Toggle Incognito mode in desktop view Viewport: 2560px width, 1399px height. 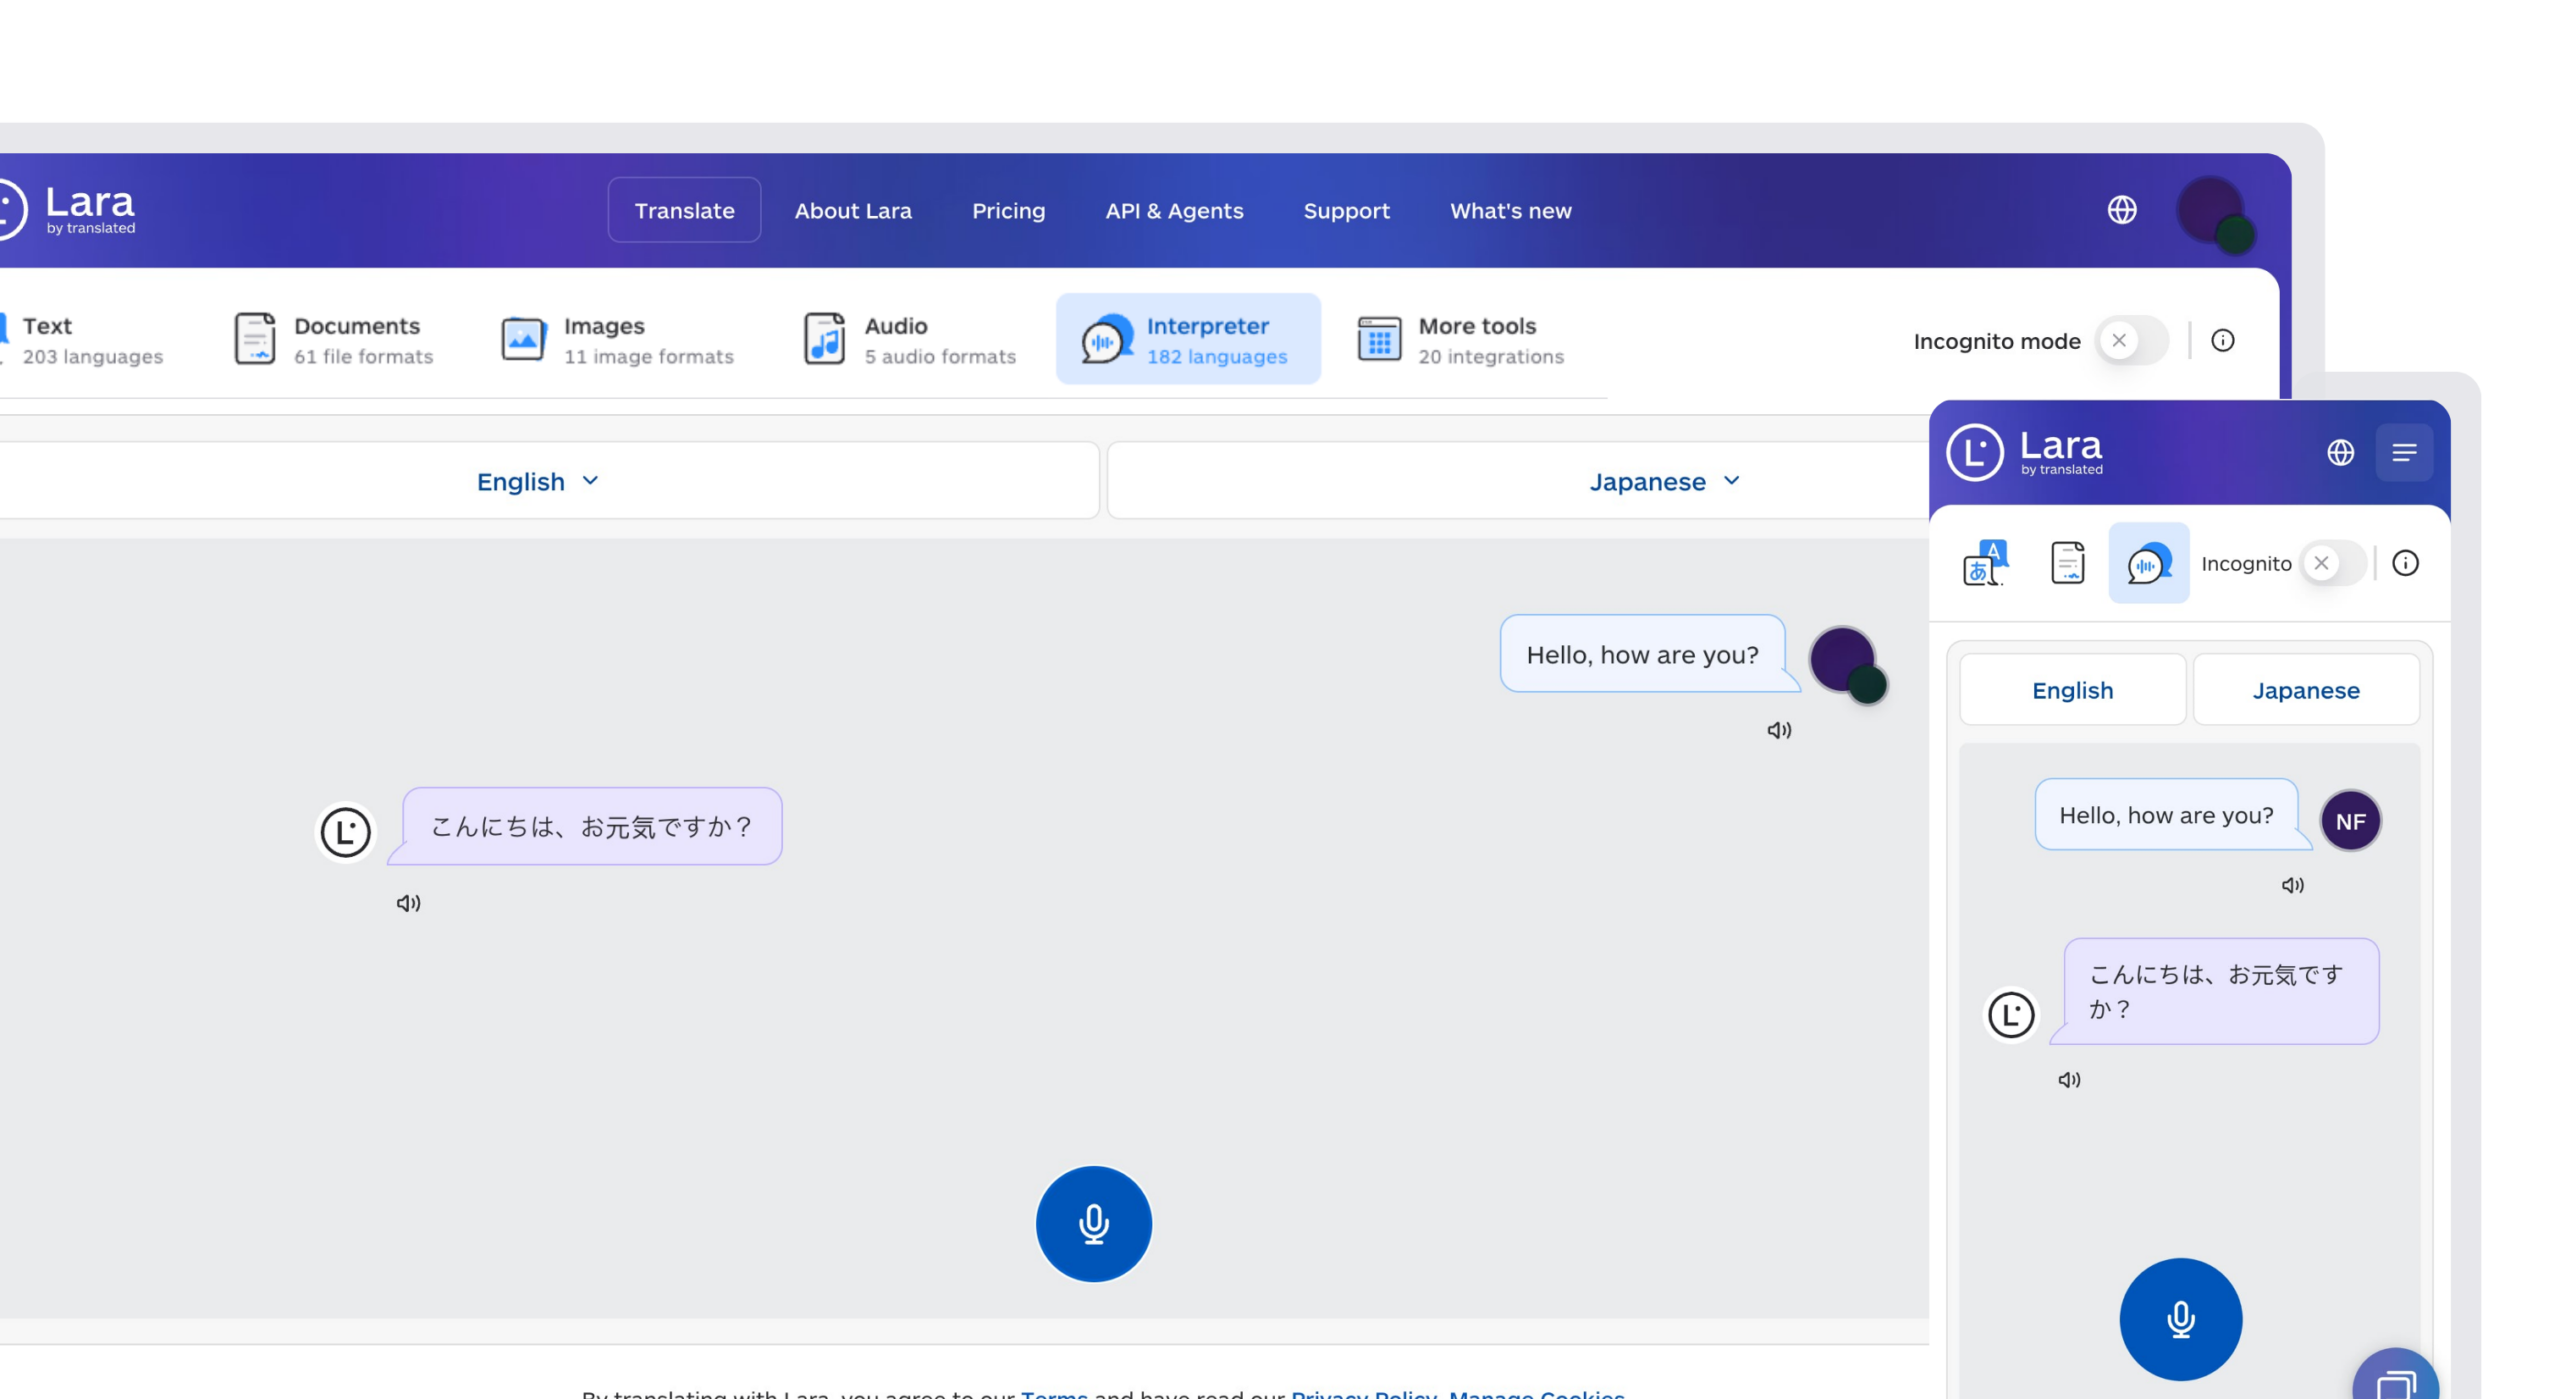[2131, 340]
